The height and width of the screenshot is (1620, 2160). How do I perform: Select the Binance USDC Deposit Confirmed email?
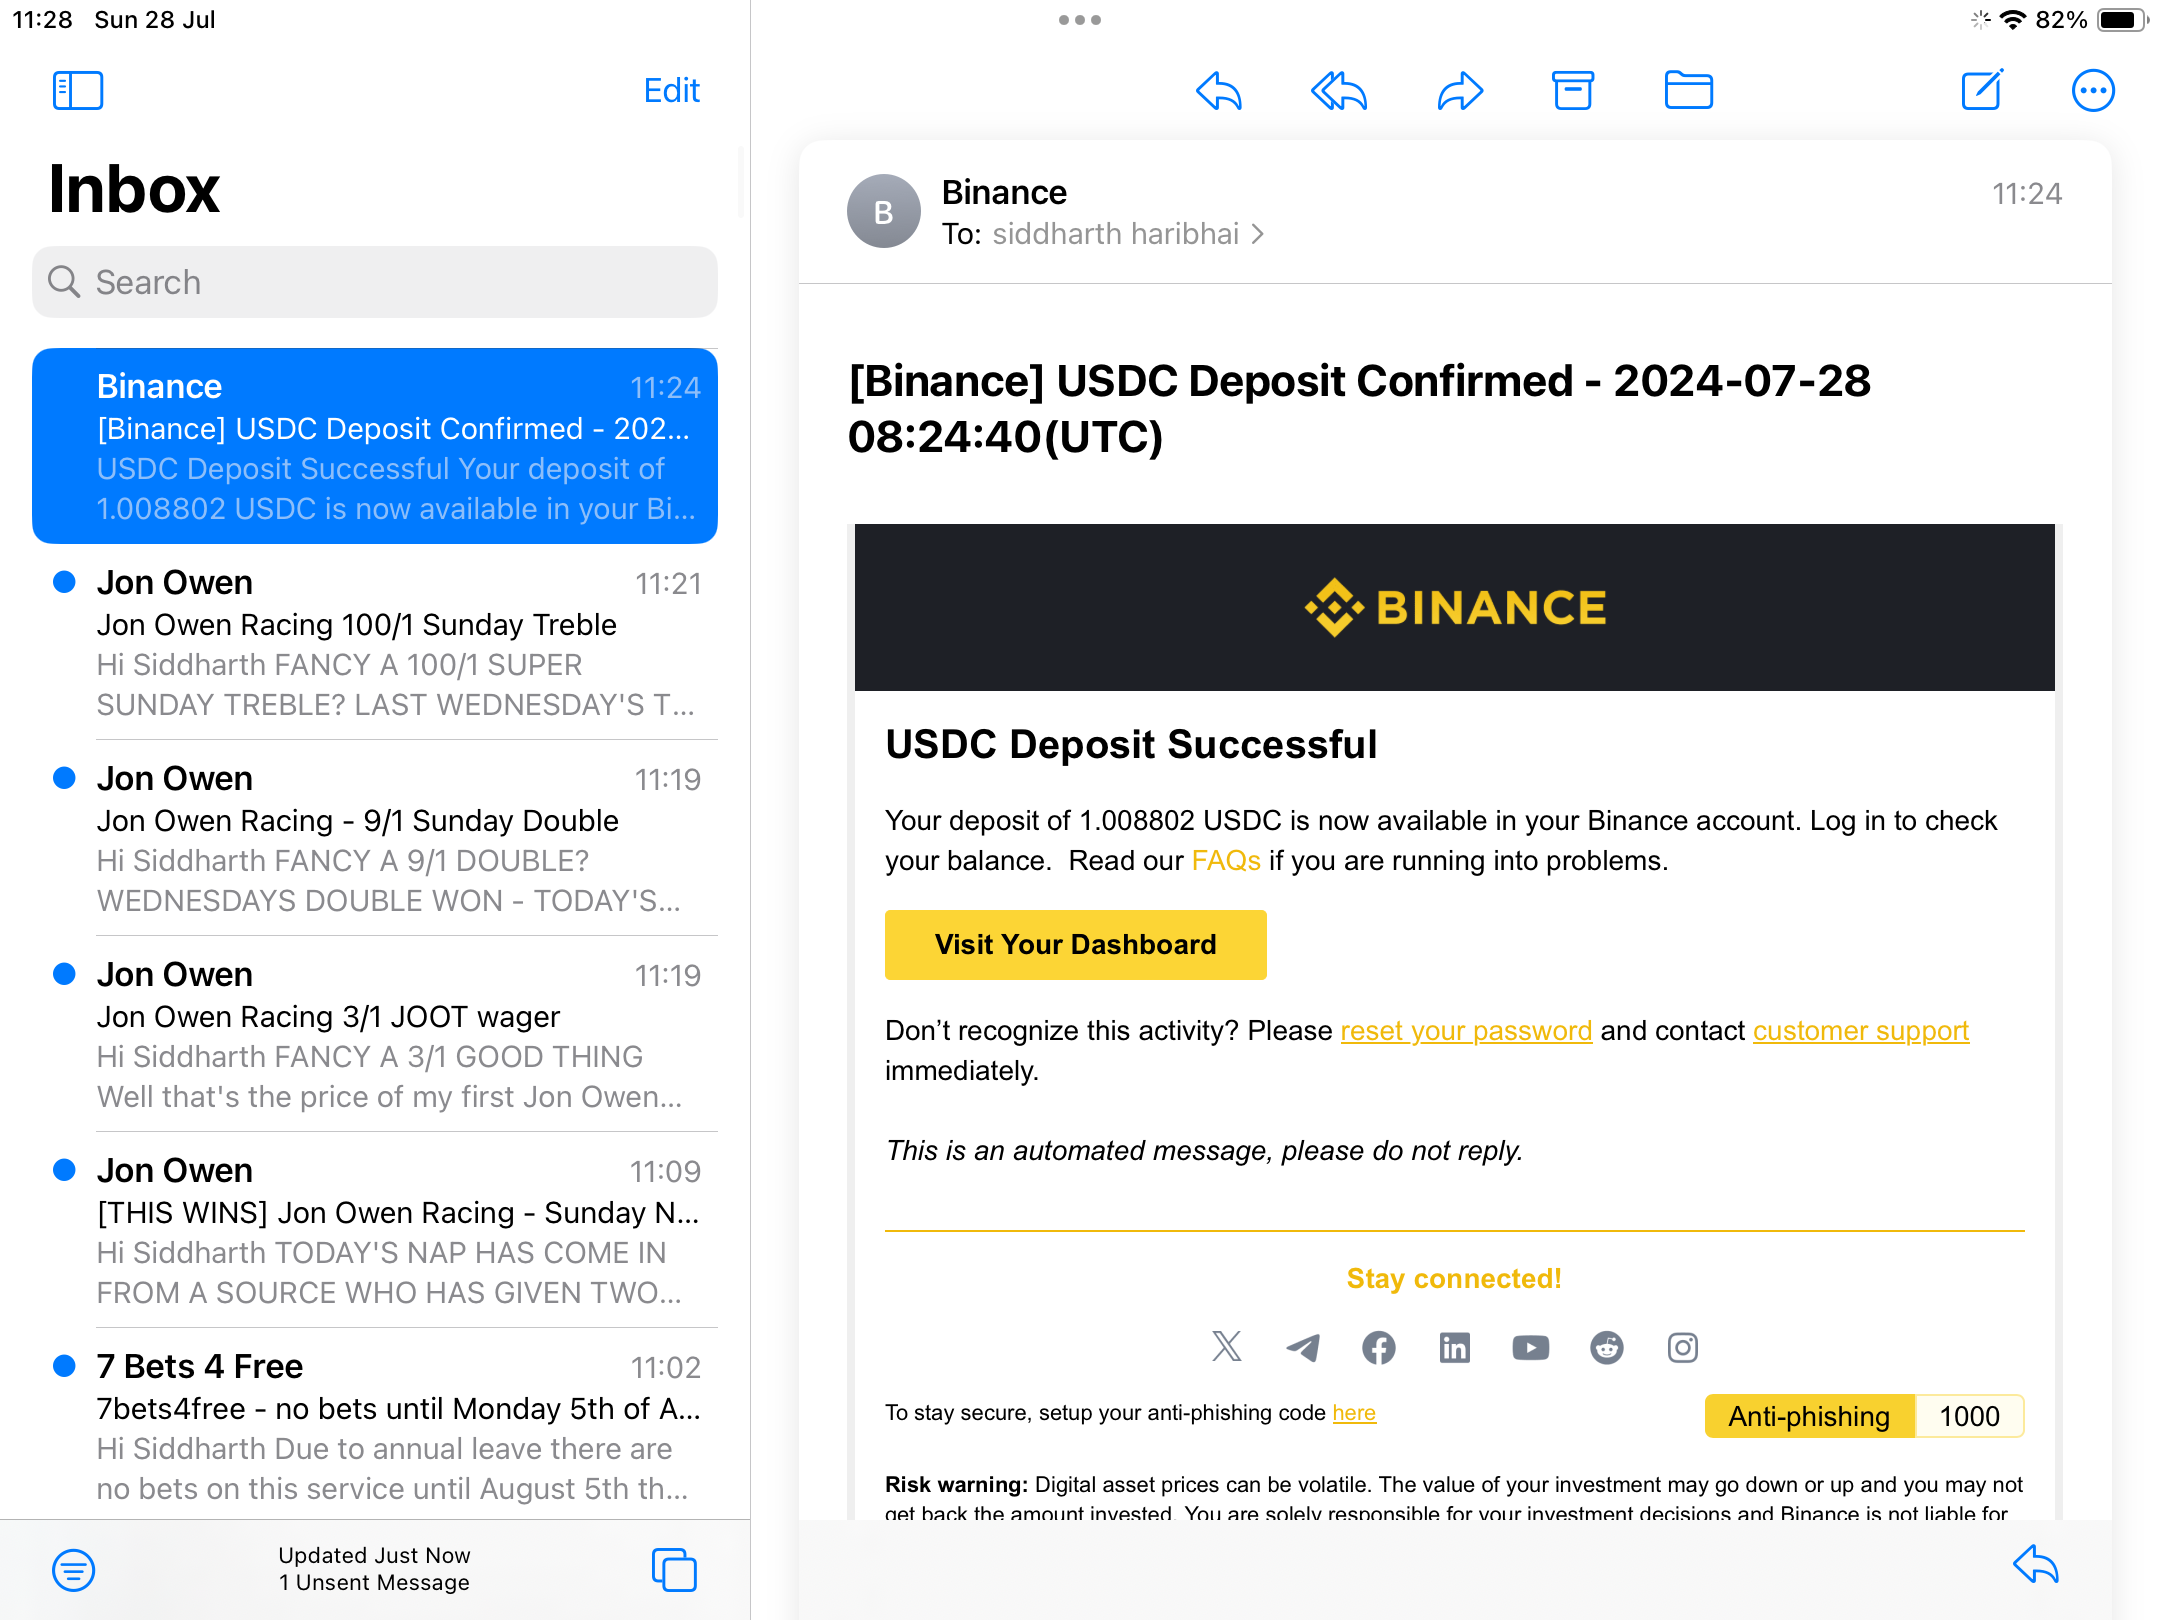point(375,446)
